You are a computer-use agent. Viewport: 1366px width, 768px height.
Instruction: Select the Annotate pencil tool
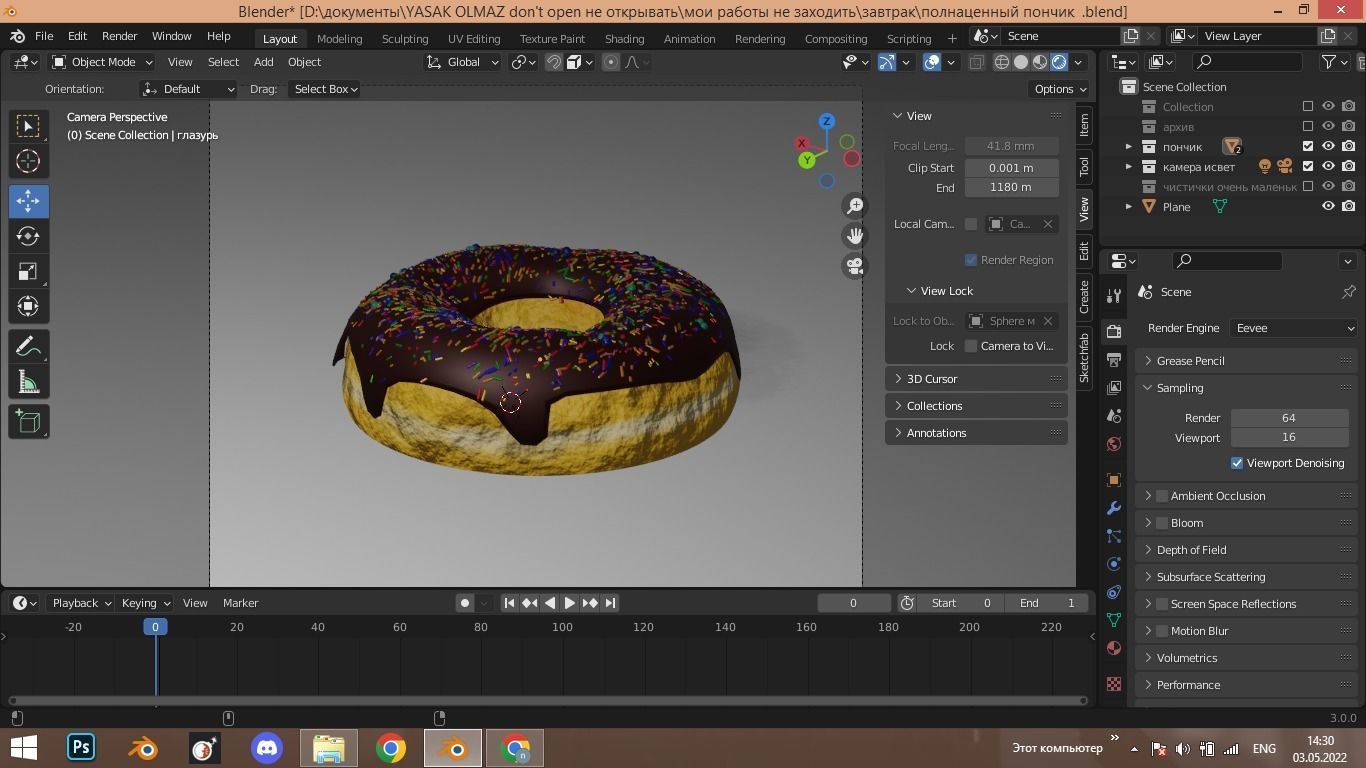pyautogui.click(x=28, y=346)
